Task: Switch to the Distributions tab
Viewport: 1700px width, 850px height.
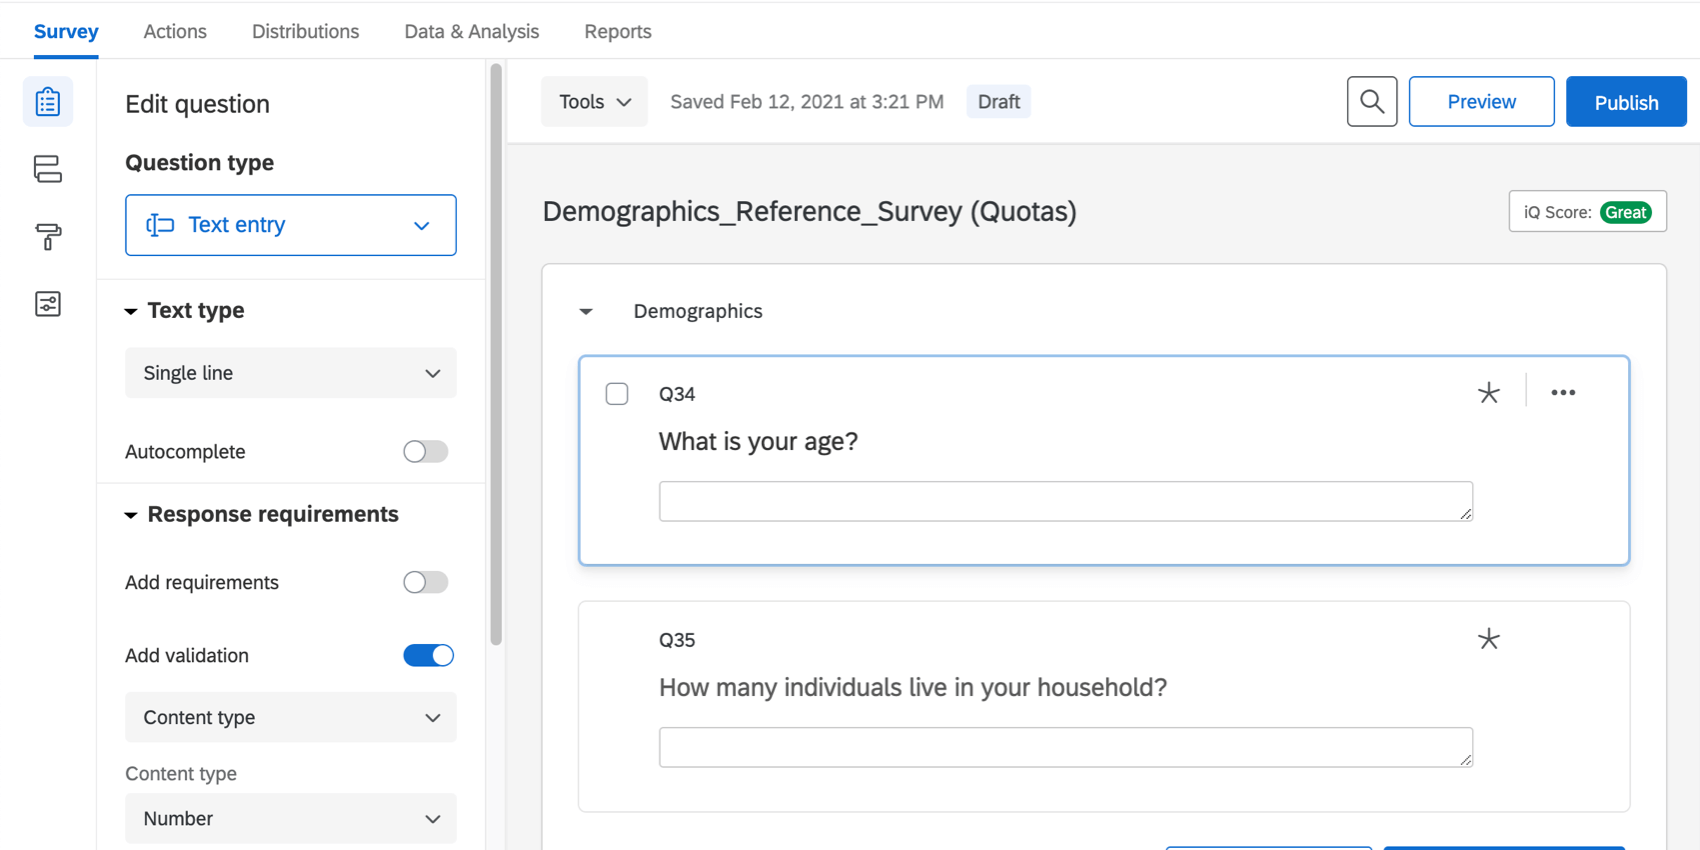Action: (305, 32)
